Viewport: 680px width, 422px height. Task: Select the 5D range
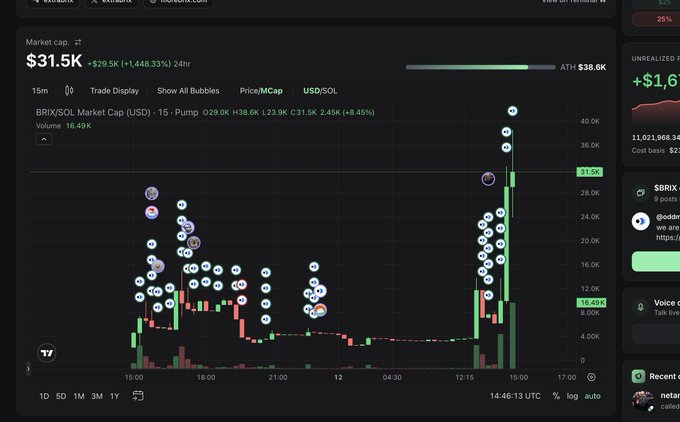[61, 396]
